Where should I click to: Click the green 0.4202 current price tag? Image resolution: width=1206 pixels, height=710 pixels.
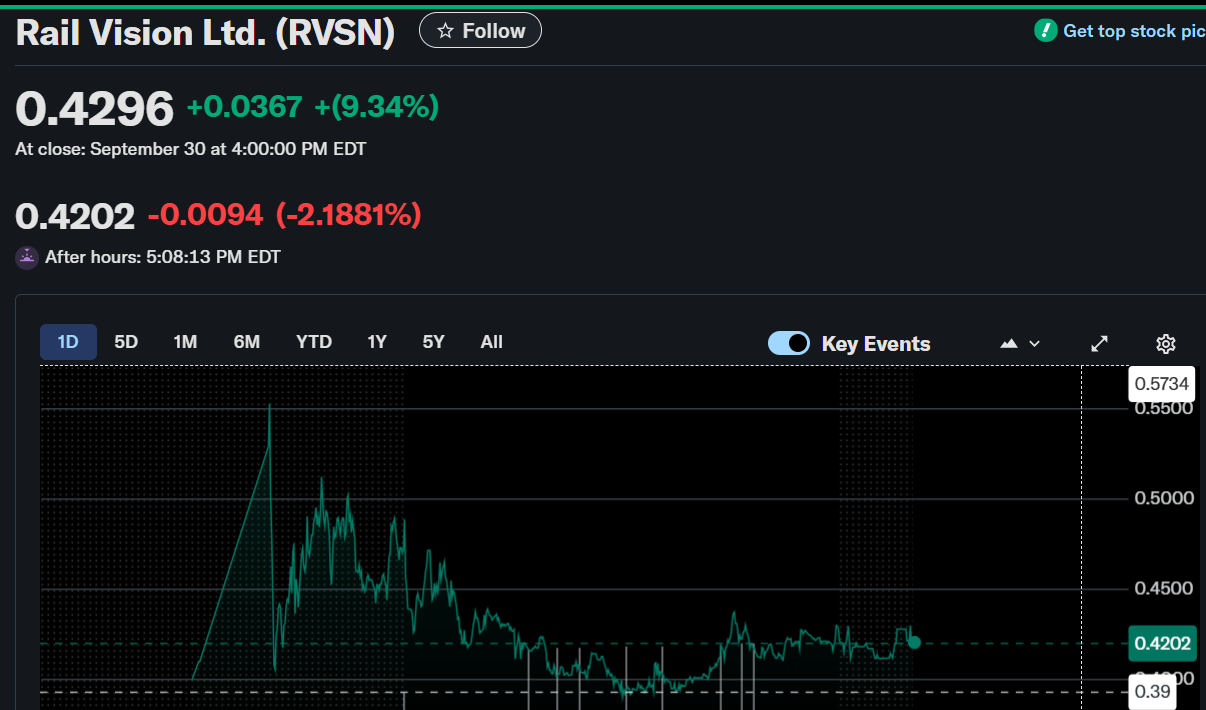pyautogui.click(x=1162, y=643)
